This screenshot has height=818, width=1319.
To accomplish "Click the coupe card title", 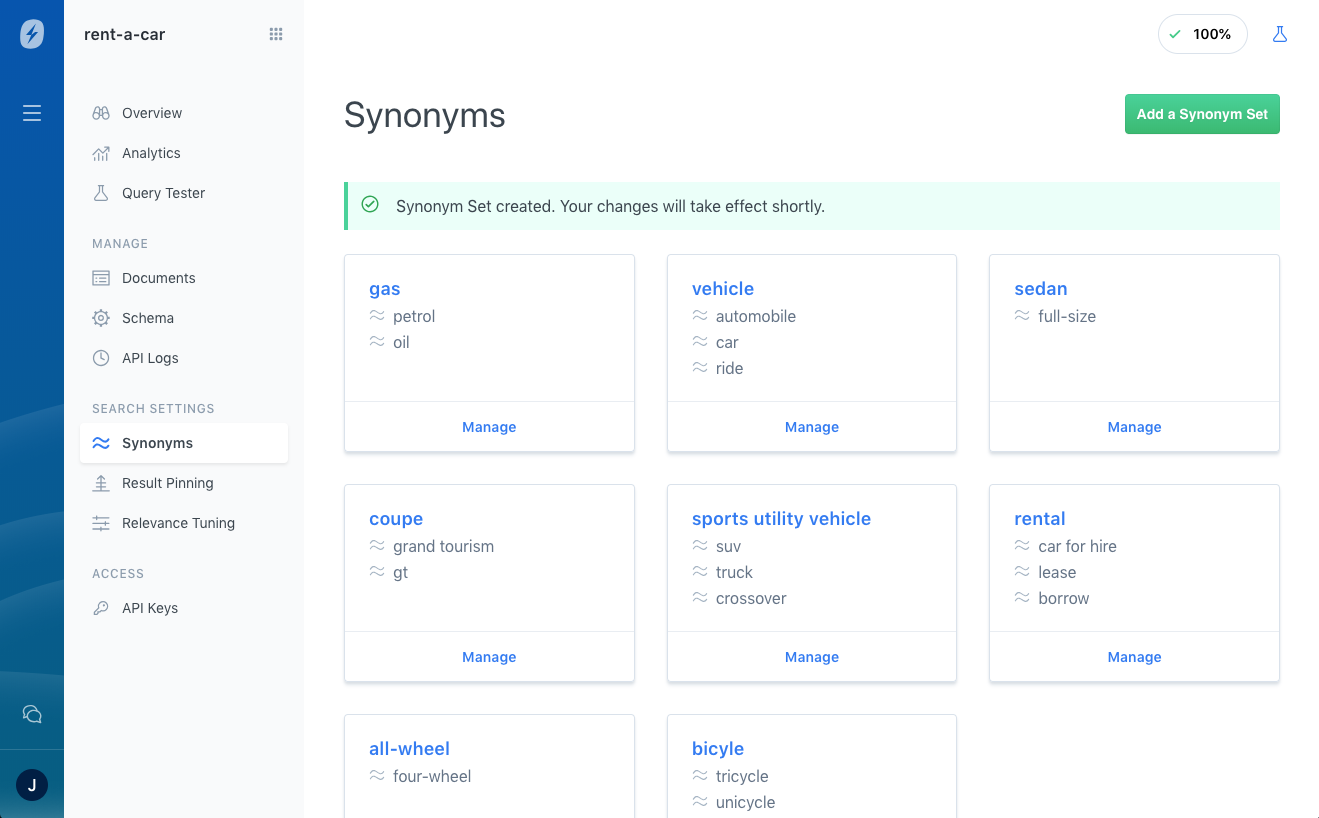I will point(396,519).
